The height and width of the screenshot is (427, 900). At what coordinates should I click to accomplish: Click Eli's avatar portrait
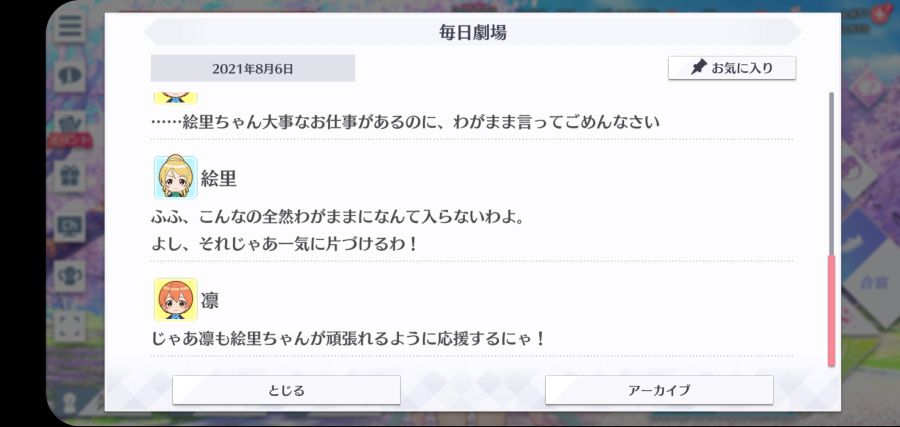(x=176, y=177)
